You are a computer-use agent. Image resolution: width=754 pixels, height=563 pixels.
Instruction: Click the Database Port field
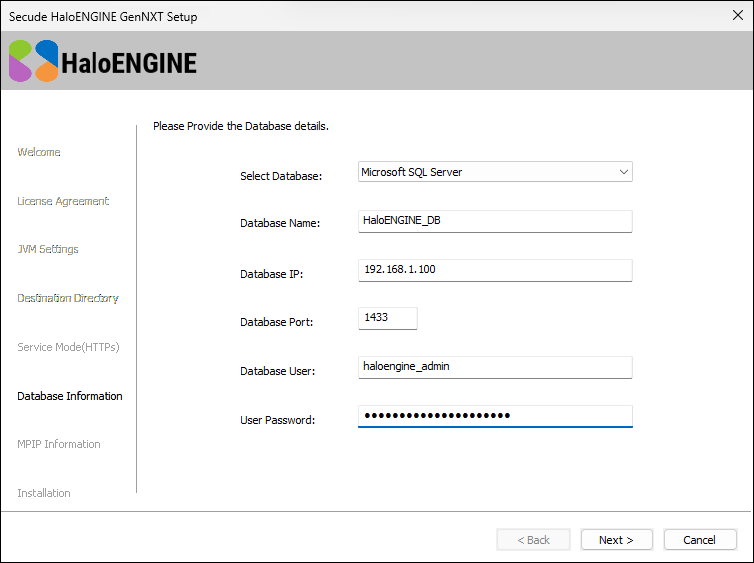coord(388,318)
